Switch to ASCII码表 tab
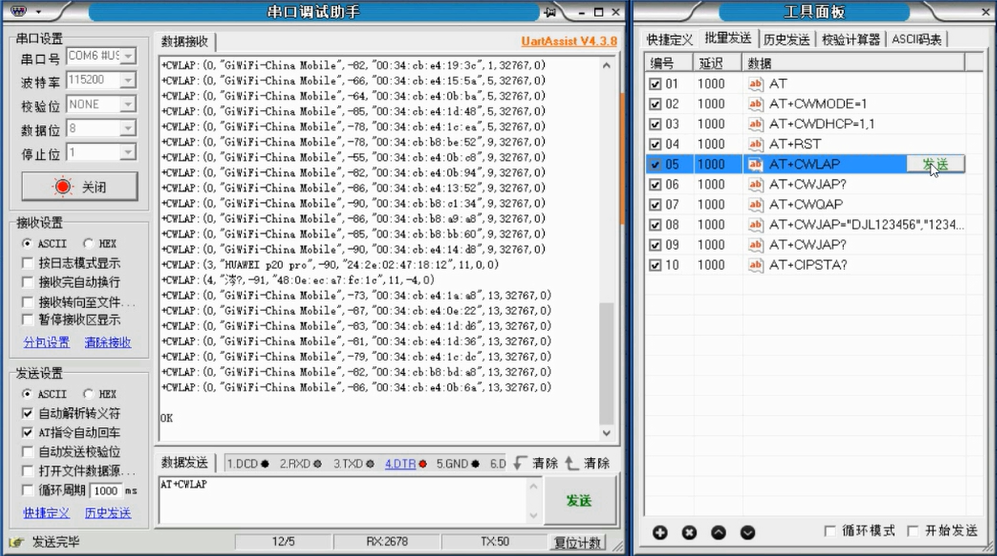Image resolution: width=997 pixels, height=556 pixels. 916,39
